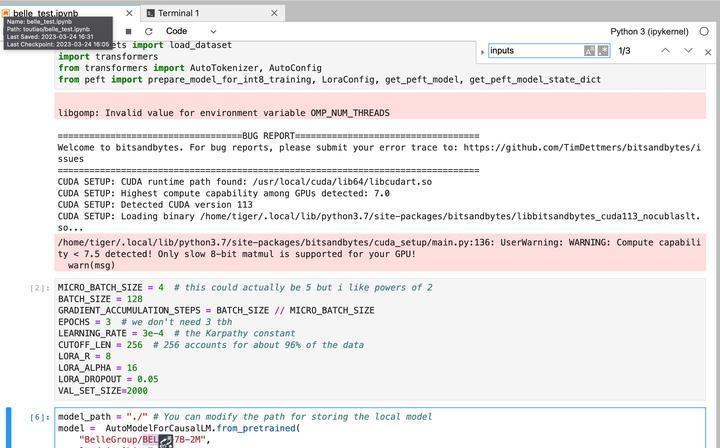
Task: Toggle match case in search box
Action: (589, 50)
